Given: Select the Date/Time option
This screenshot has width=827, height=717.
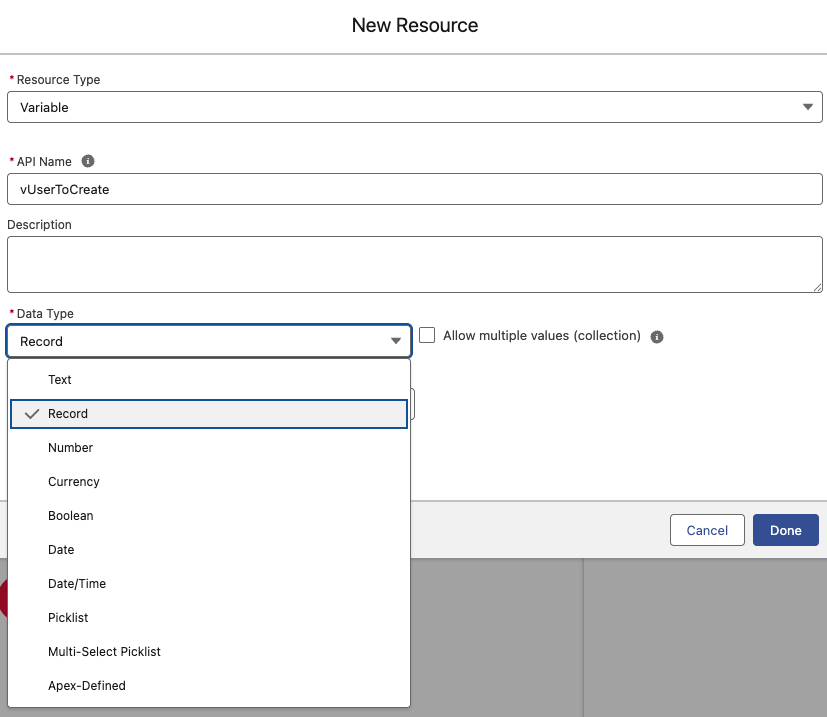Looking at the screenshot, I should (77, 584).
